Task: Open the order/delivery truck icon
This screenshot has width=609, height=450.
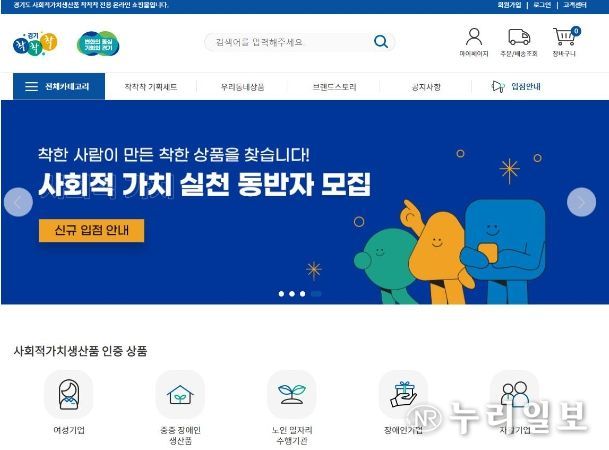Action: [x=519, y=37]
